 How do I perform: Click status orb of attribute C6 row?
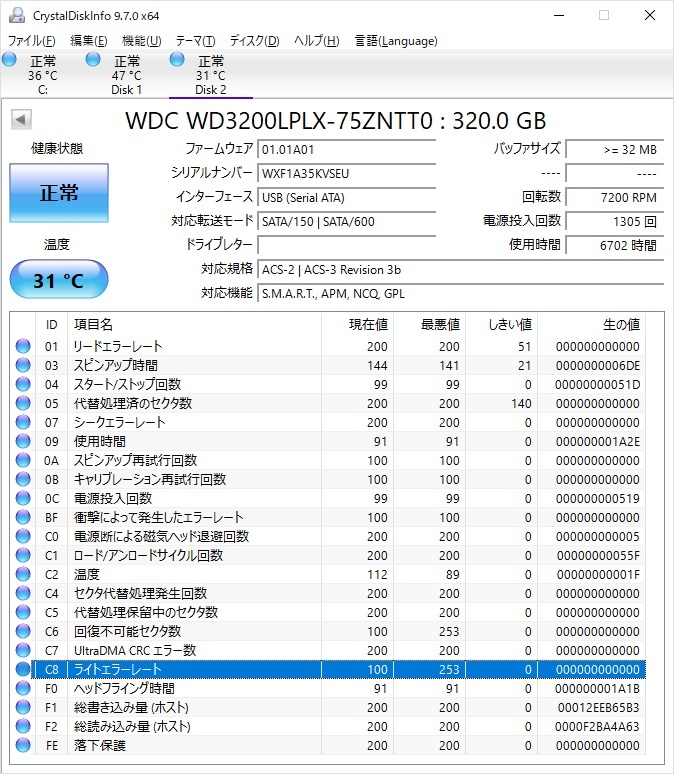pyautogui.click(x=23, y=631)
